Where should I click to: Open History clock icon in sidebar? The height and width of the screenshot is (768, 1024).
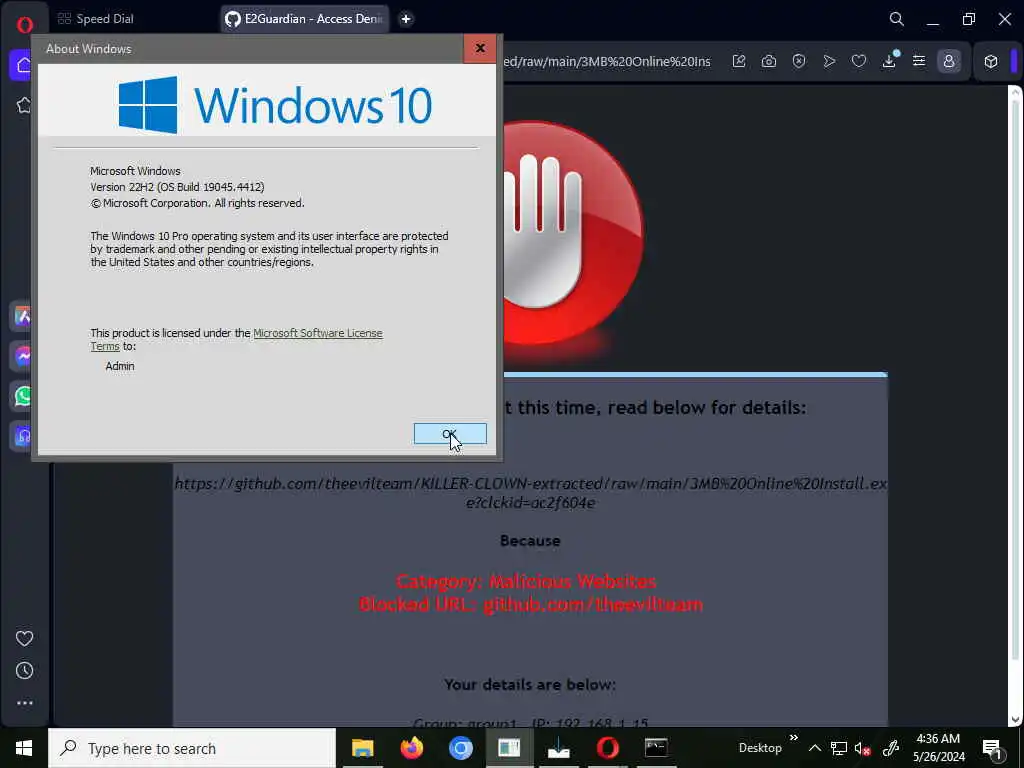[x=24, y=671]
